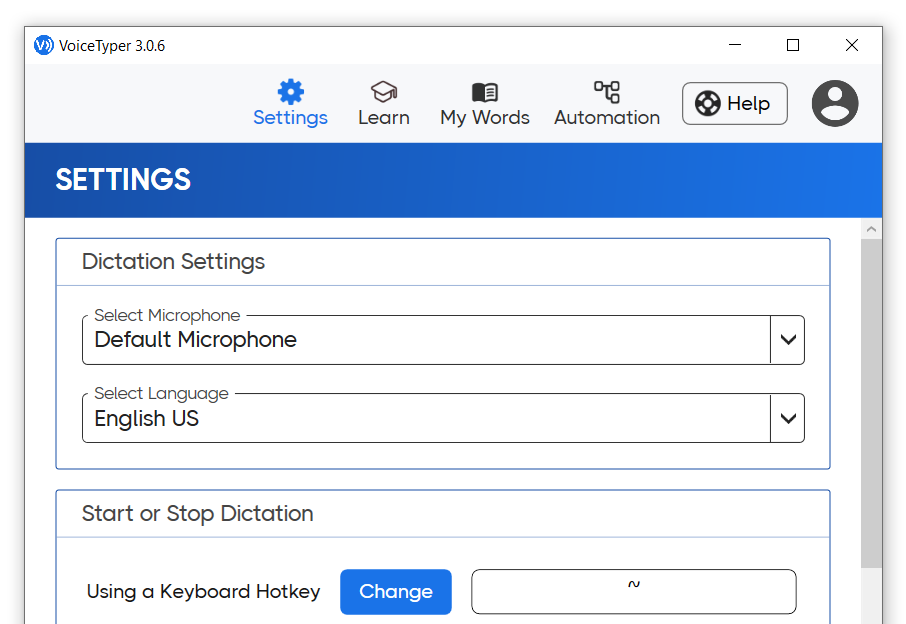Select the Settings navigation tab
The height and width of the screenshot is (624, 906).
coord(290,103)
